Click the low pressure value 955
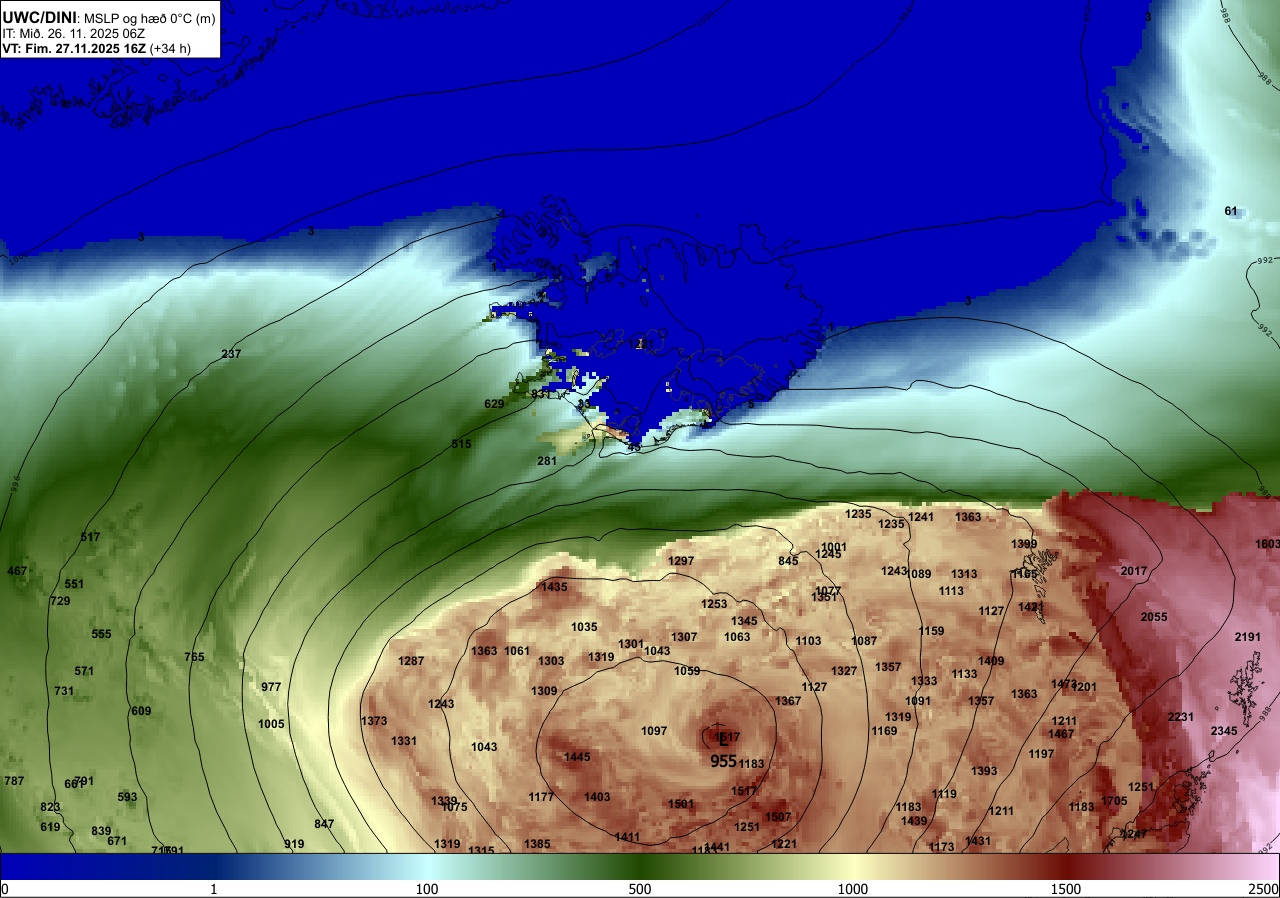 click(724, 761)
